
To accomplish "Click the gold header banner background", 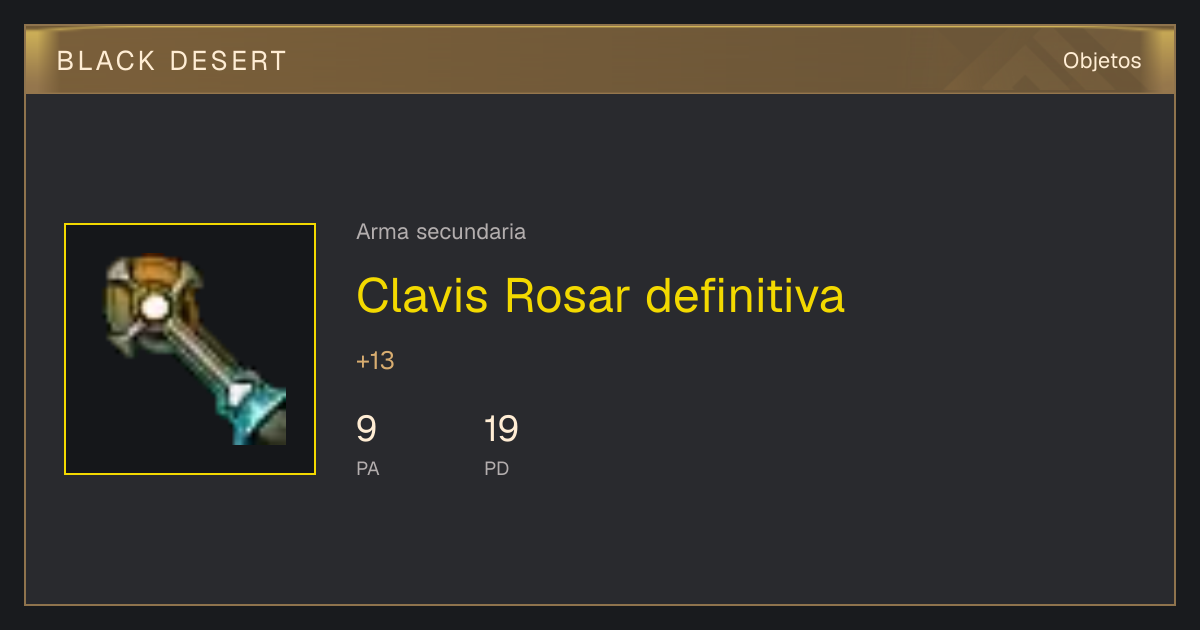I will (x=600, y=60).
